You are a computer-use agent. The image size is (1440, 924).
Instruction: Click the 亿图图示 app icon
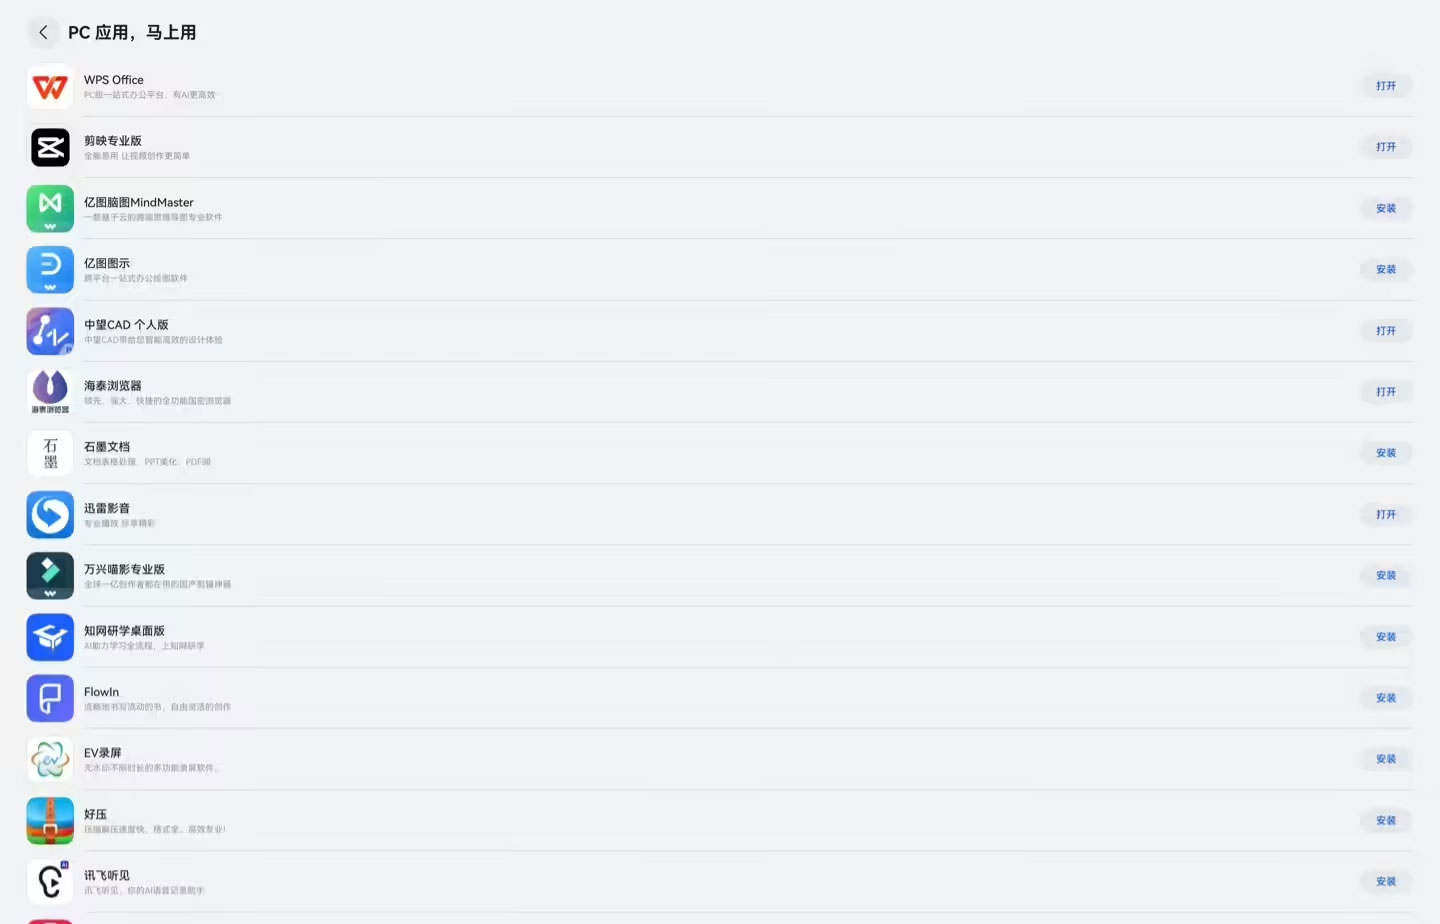pos(50,270)
